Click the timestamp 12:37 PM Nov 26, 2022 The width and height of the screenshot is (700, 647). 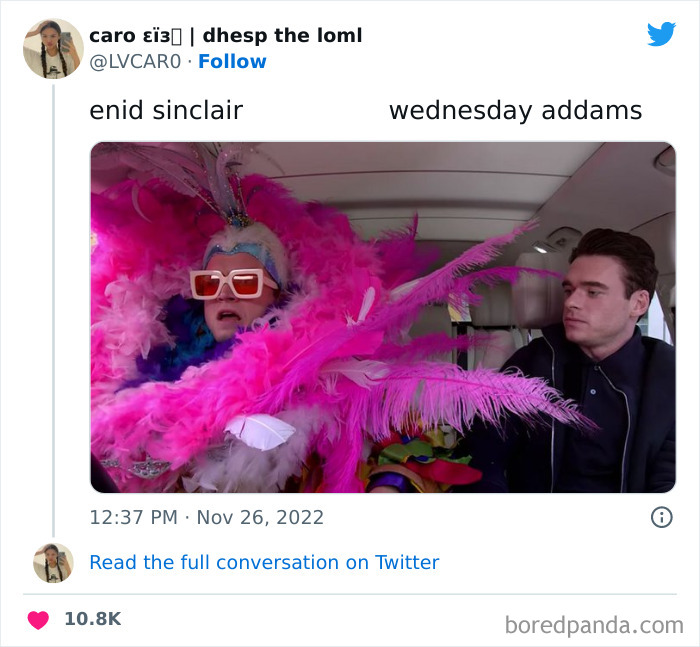tap(206, 518)
